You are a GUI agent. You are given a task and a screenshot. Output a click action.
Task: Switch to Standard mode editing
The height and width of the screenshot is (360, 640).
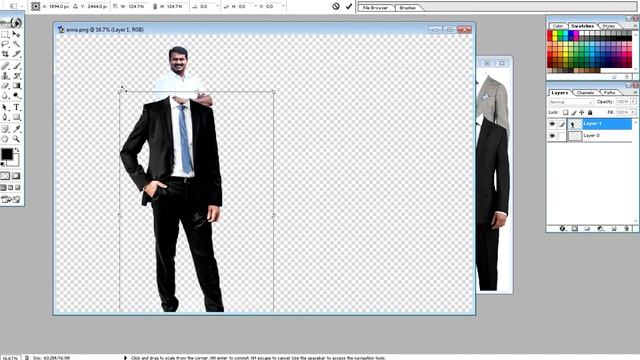coord(5,176)
